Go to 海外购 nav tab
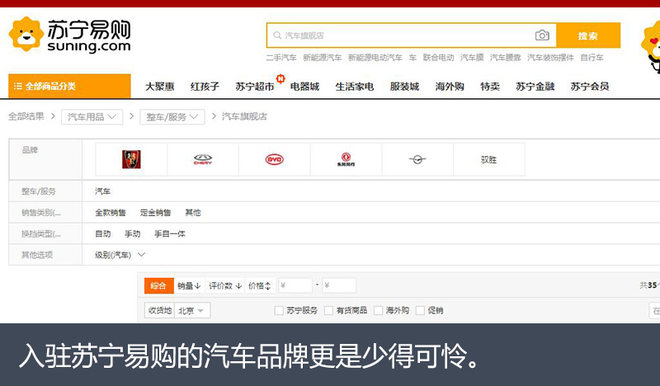The width and height of the screenshot is (660, 386). (450, 87)
